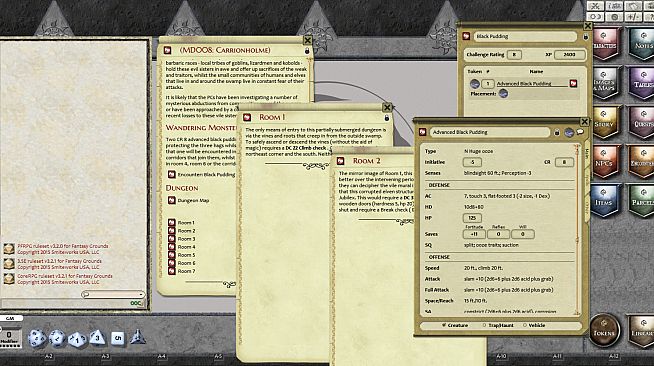Click the scrollbar of the Advanced Black Pudding sheet
Image resolution: width=654 pixels, height=366 pixels.
pos(577,229)
